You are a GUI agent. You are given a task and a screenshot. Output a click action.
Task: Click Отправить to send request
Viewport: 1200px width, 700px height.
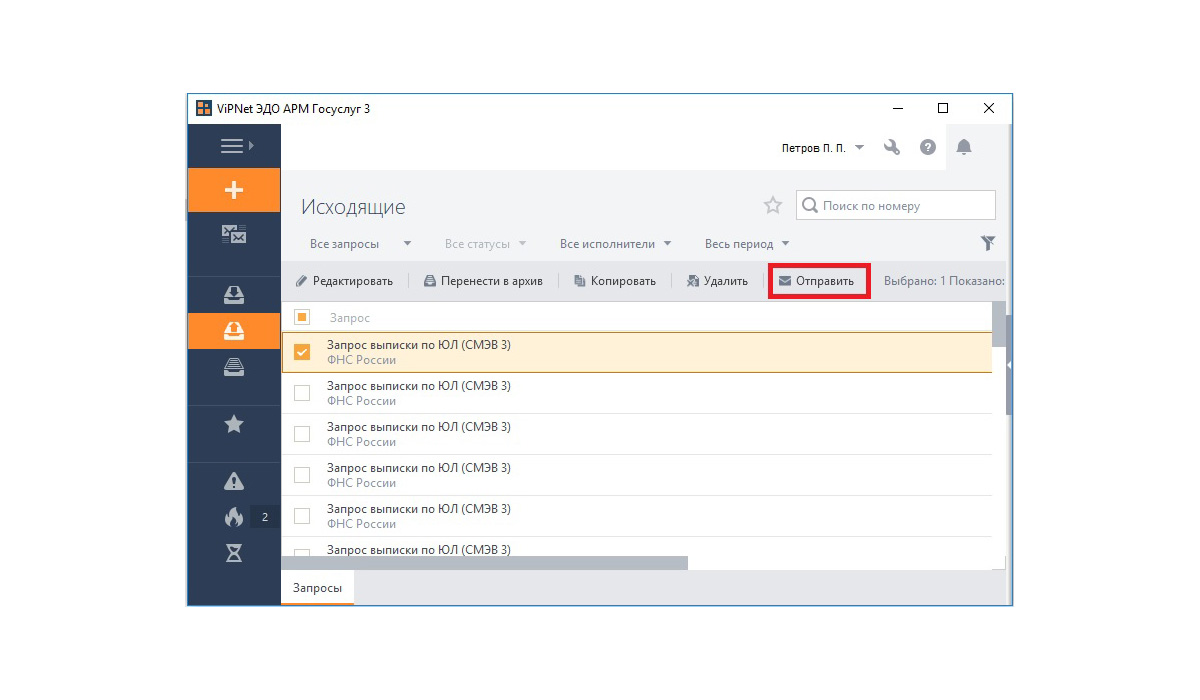[819, 281]
